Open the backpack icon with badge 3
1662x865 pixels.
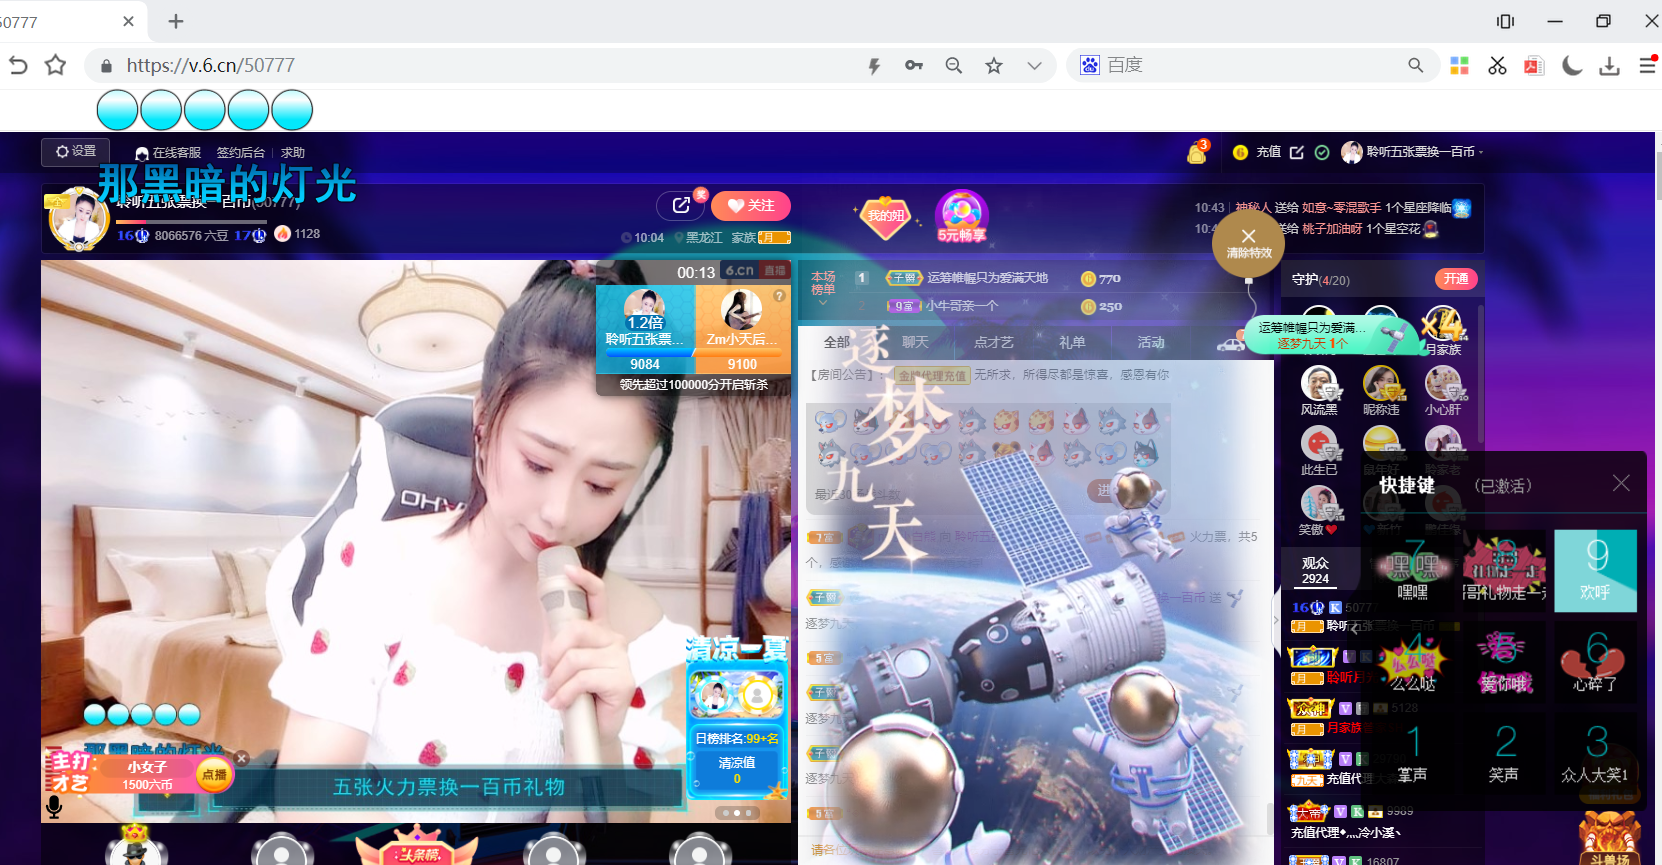[1197, 152]
